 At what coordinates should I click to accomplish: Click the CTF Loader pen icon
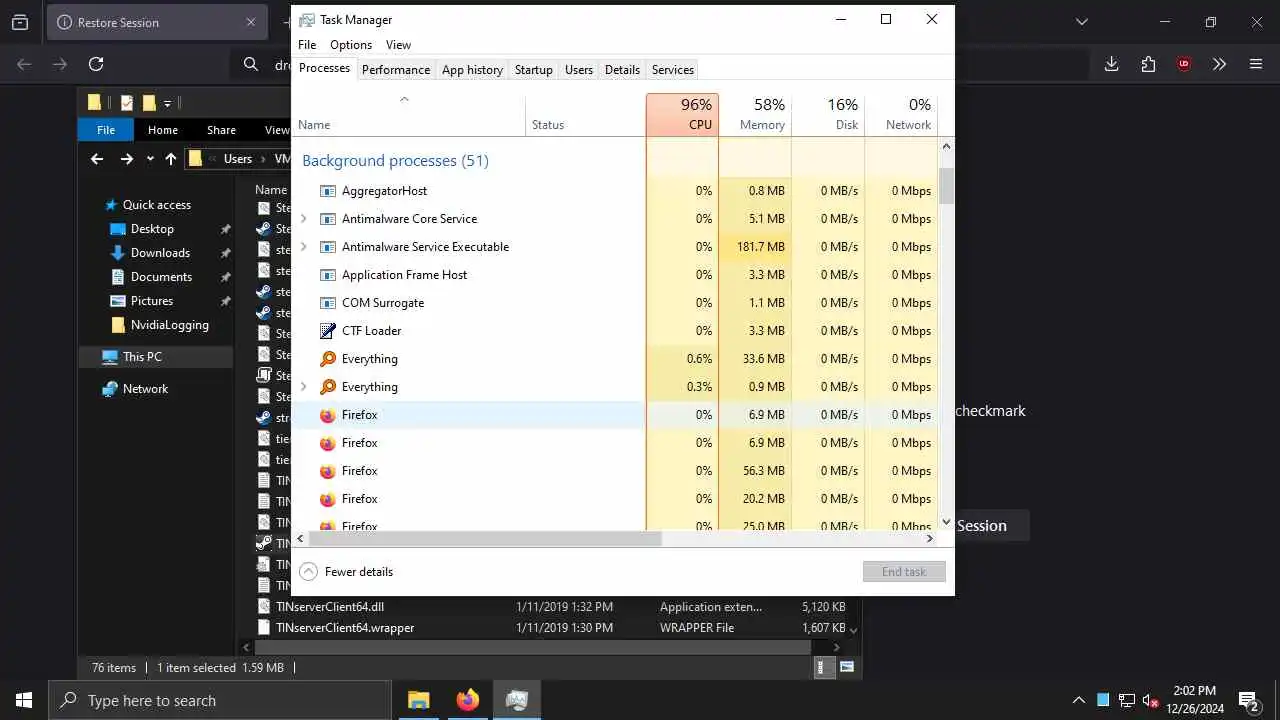(x=328, y=331)
